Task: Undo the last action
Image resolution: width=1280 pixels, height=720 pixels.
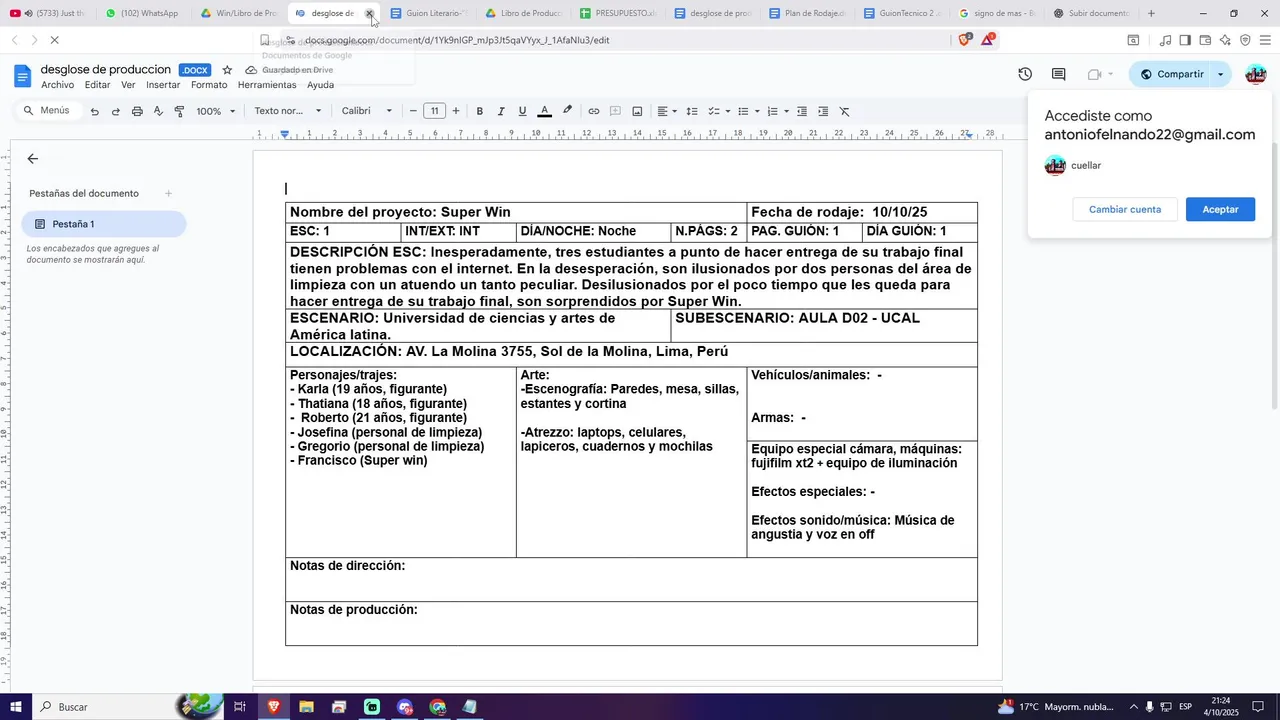Action: (95, 111)
